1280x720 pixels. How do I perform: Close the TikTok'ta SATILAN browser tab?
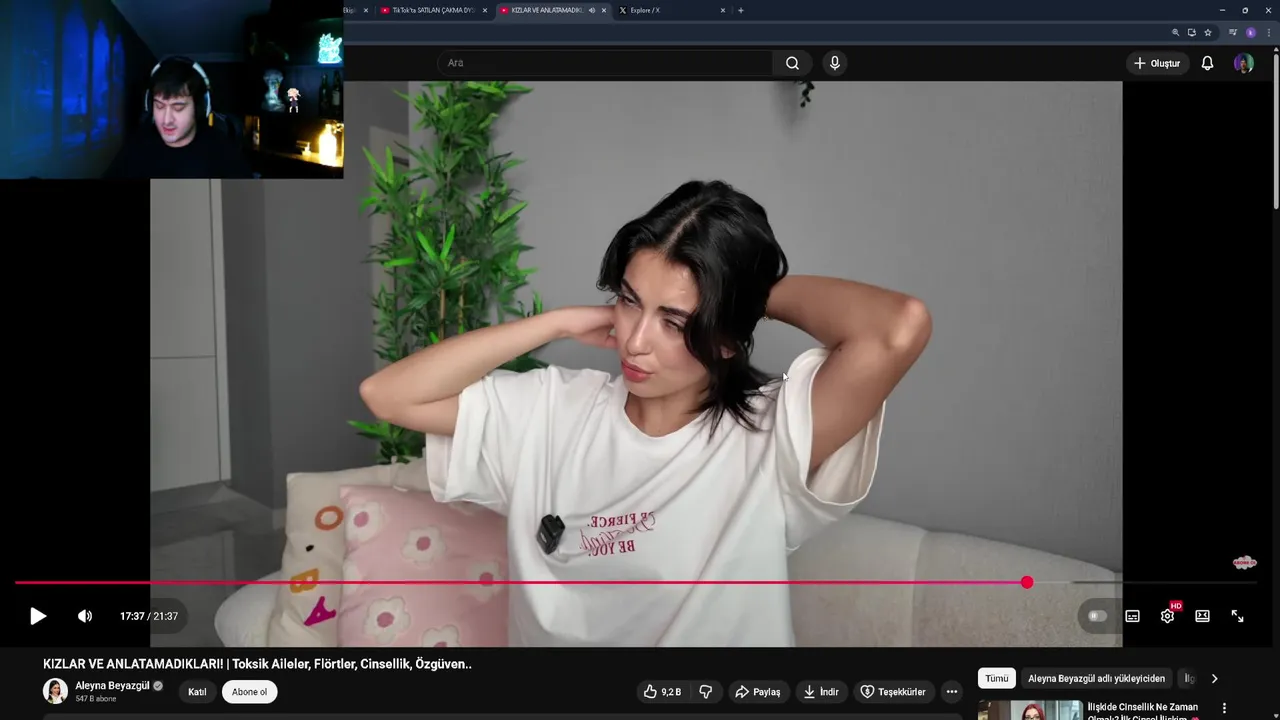485,10
